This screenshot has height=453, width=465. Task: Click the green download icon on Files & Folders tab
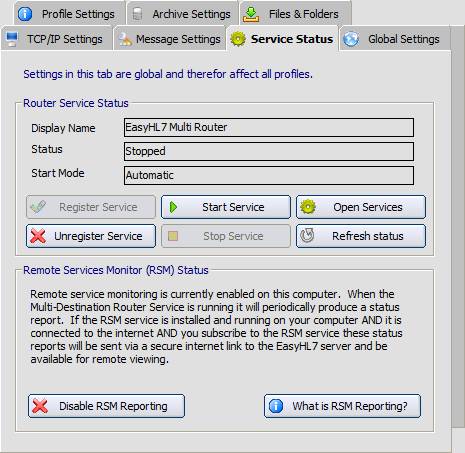pyautogui.click(x=251, y=14)
